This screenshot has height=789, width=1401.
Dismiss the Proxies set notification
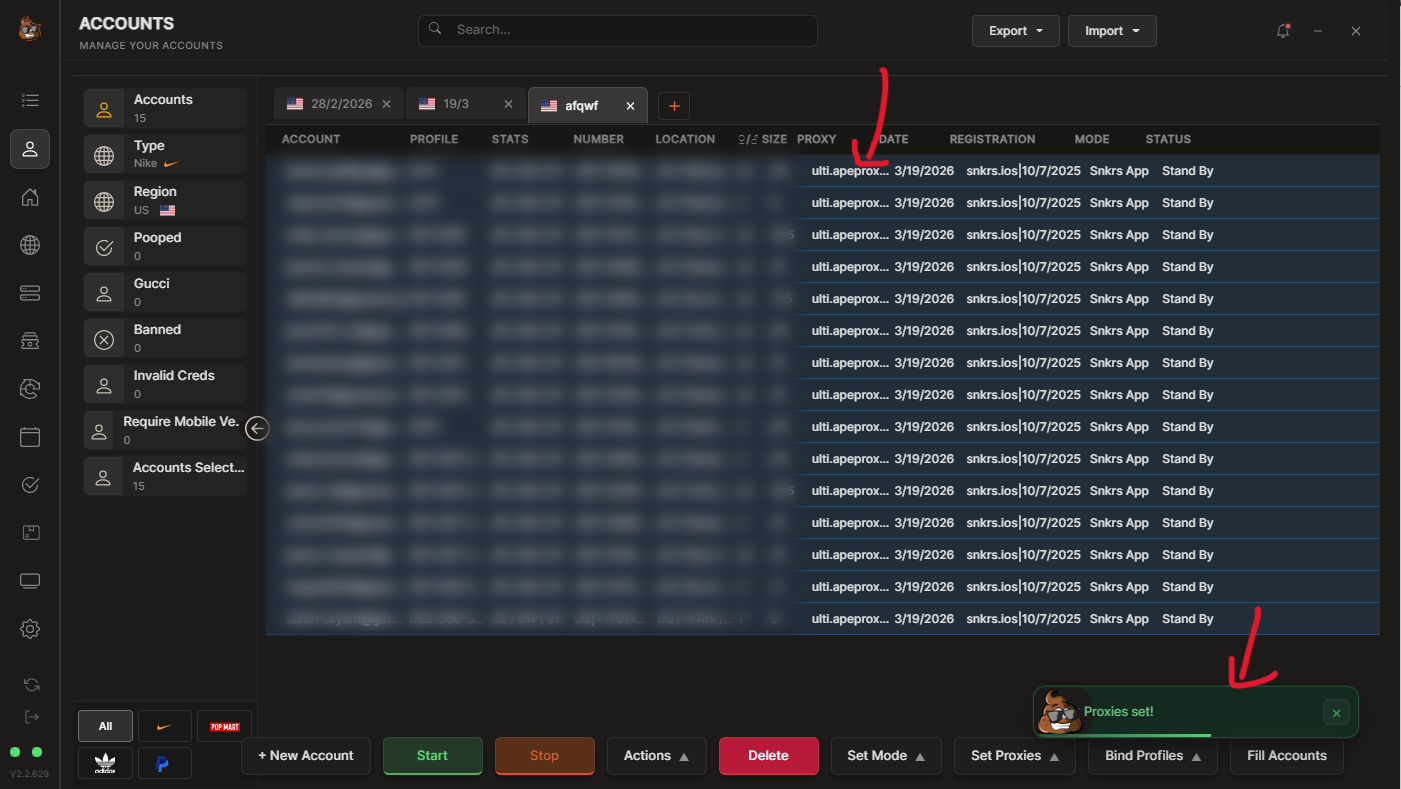tap(1336, 713)
